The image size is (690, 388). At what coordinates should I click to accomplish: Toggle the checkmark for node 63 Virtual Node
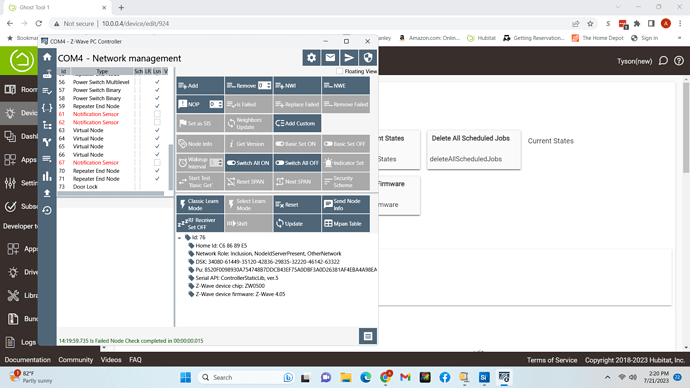pyautogui.click(x=157, y=130)
